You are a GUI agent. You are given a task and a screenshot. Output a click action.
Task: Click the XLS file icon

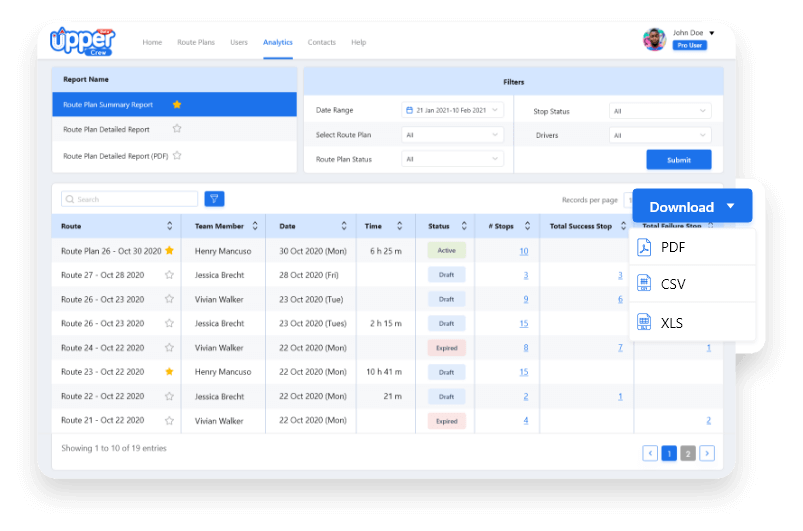coord(644,322)
